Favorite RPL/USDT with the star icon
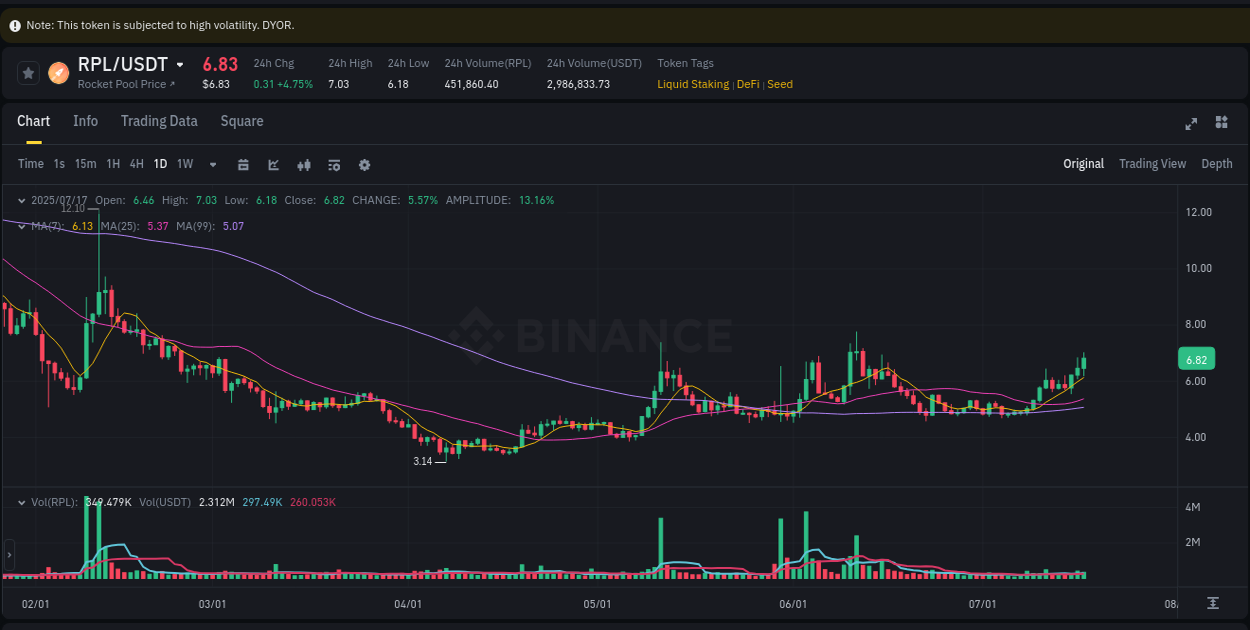1250x630 pixels. click(x=27, y=72)
